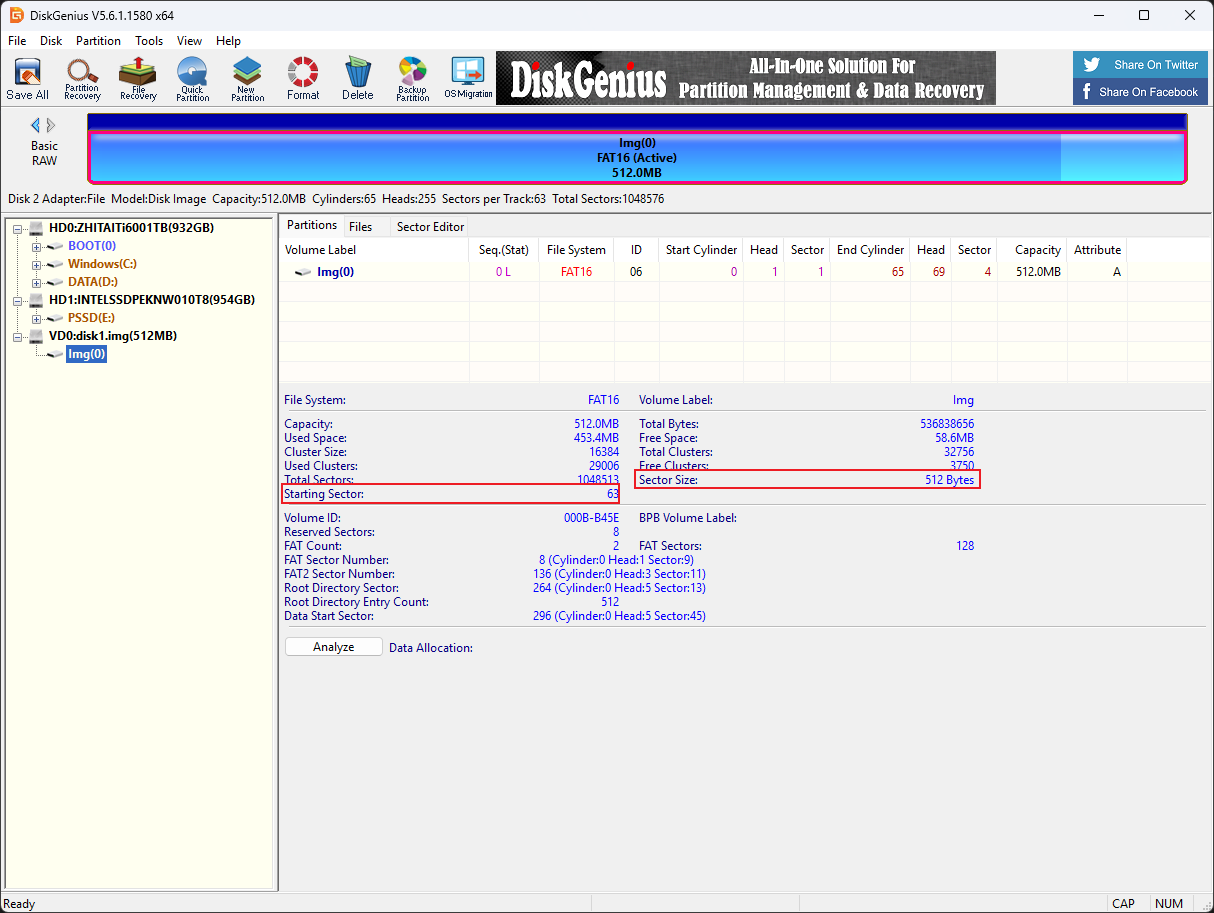Launch File Recovery tool

(x=138, y=79)
